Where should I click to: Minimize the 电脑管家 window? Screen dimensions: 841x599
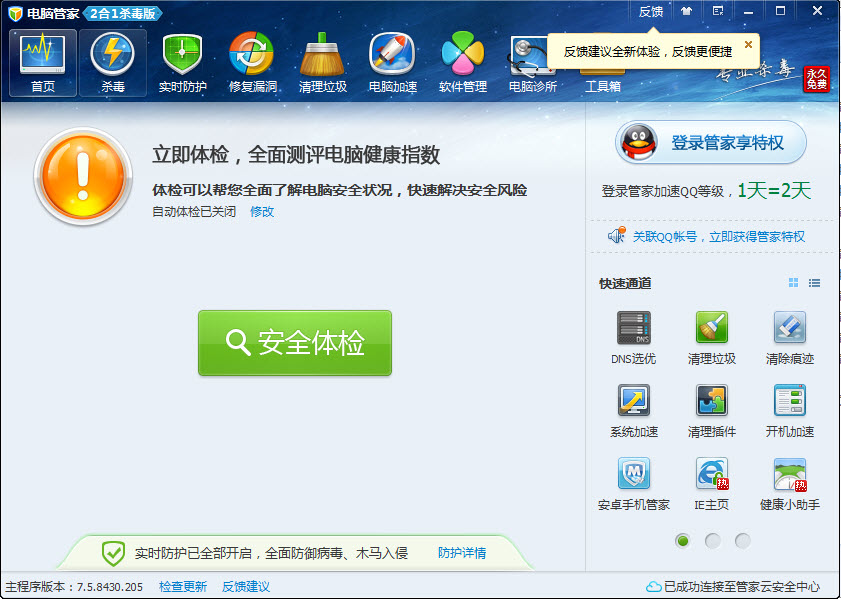pos(748,11)
